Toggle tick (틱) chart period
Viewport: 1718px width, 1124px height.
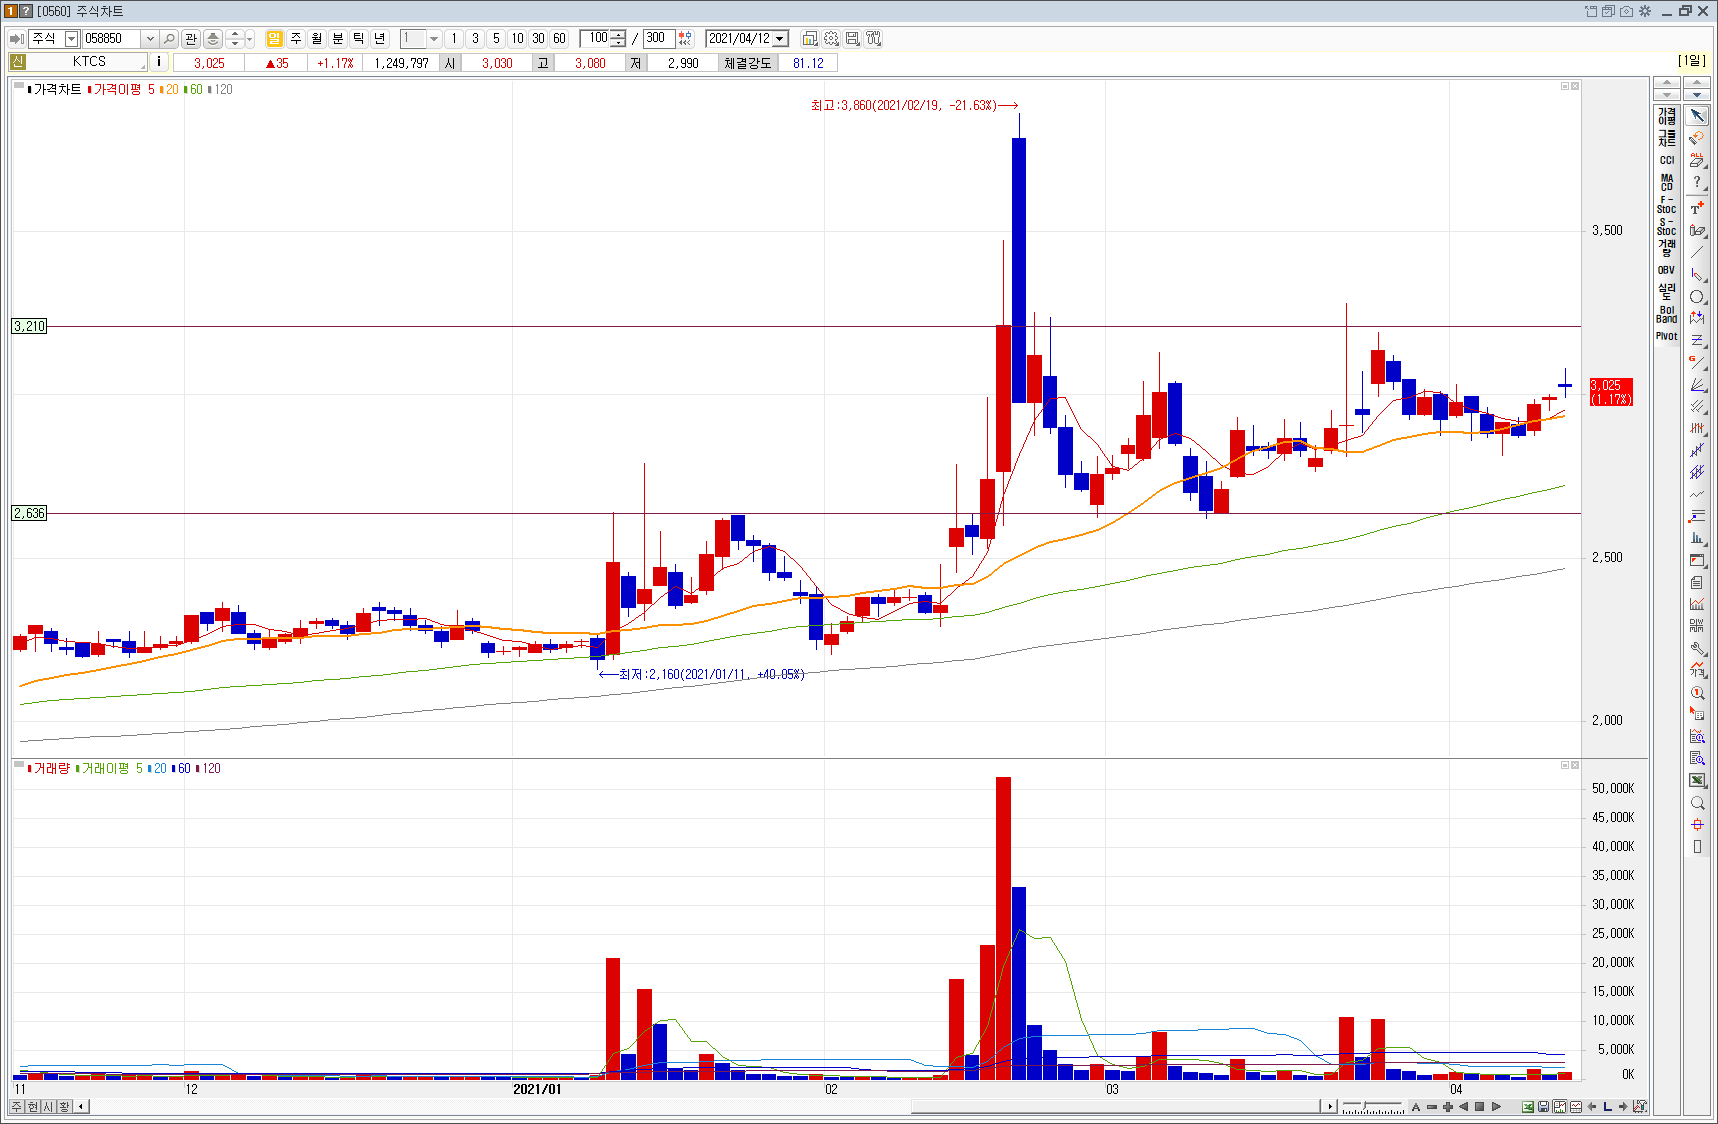(359, 38)
